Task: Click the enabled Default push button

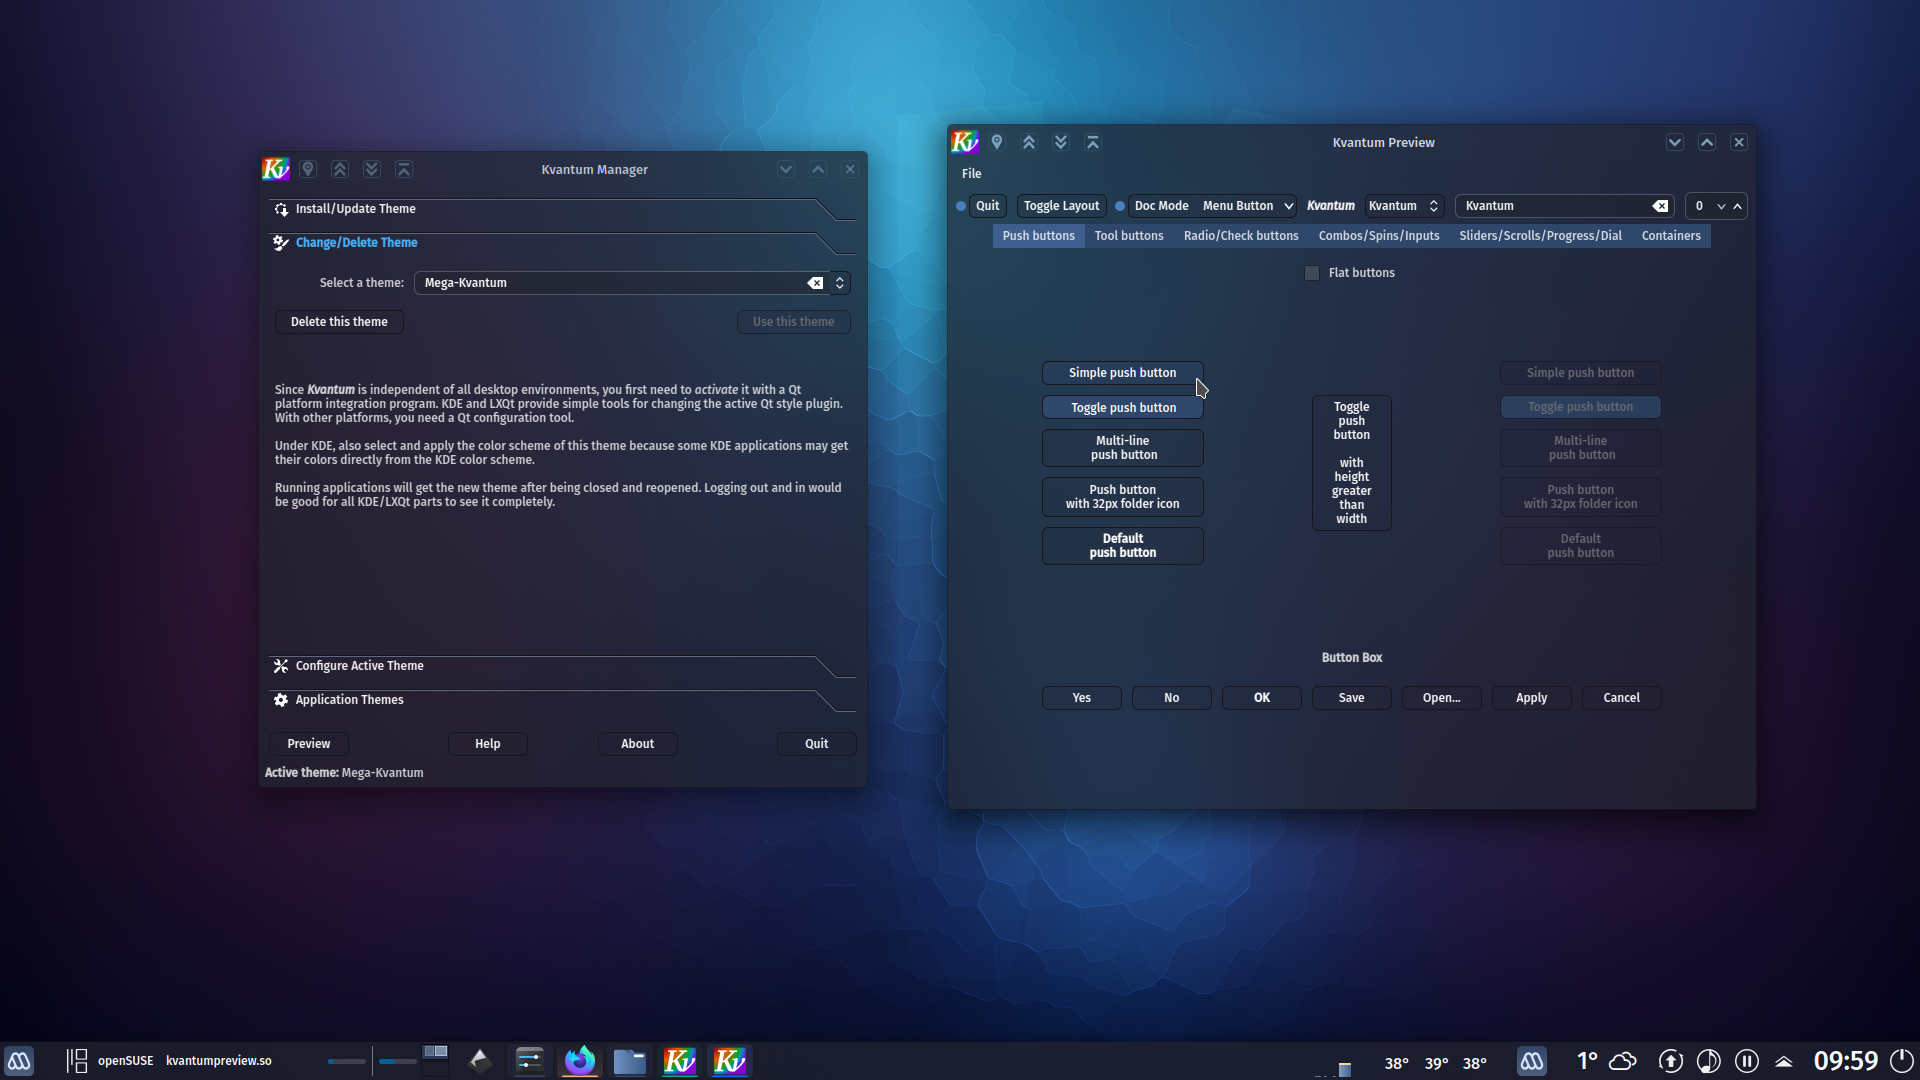Action: (1122, 546)
